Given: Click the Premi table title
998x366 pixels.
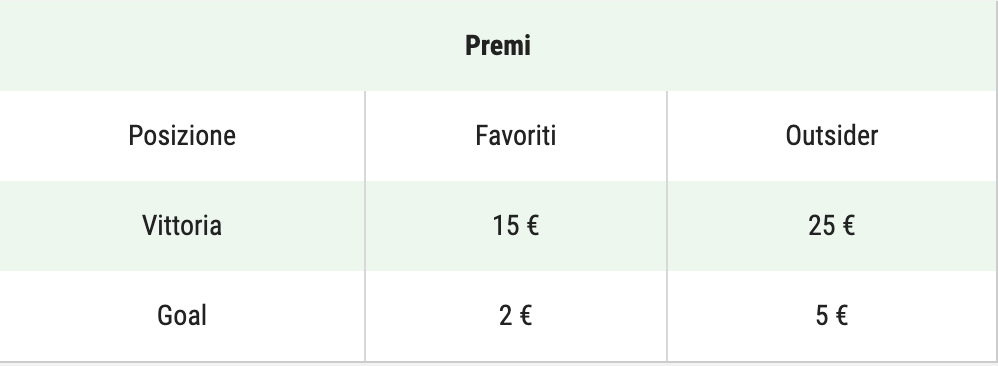Looking at the screenshot, I should [x=498, y=46].
